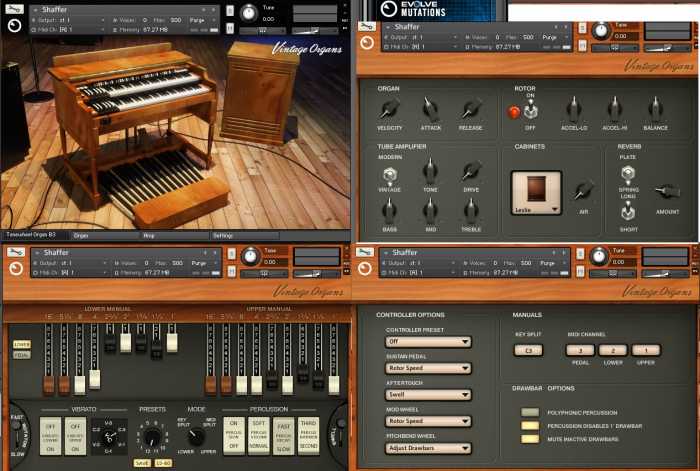
Task: Click the organ photo in Vintage Organs view
Action: 176,134
